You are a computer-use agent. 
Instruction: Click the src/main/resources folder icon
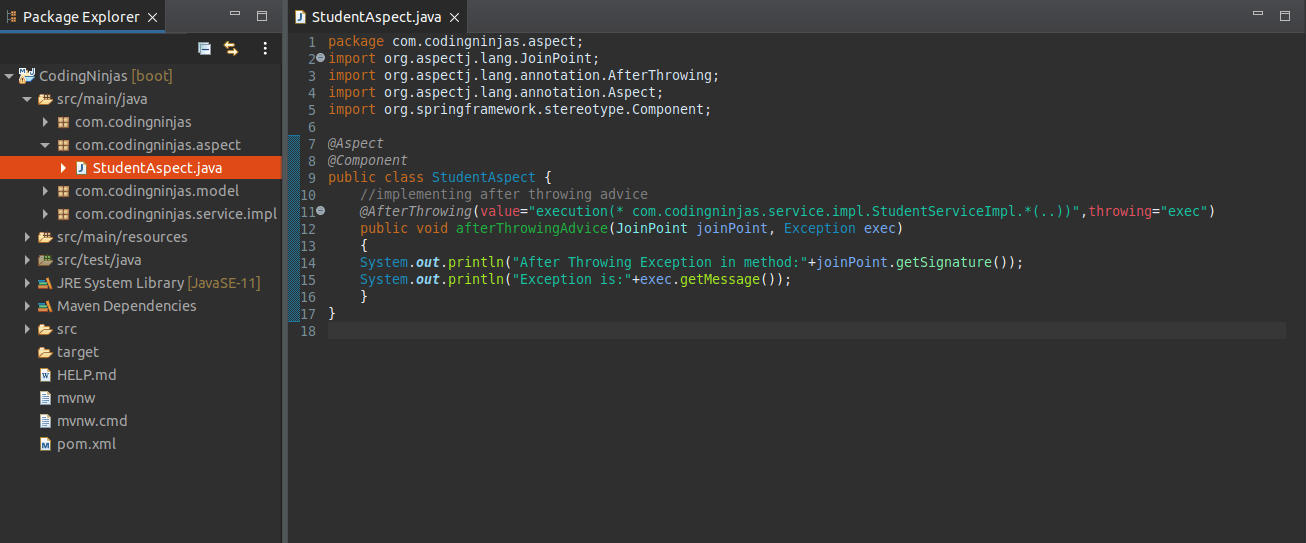45,237
